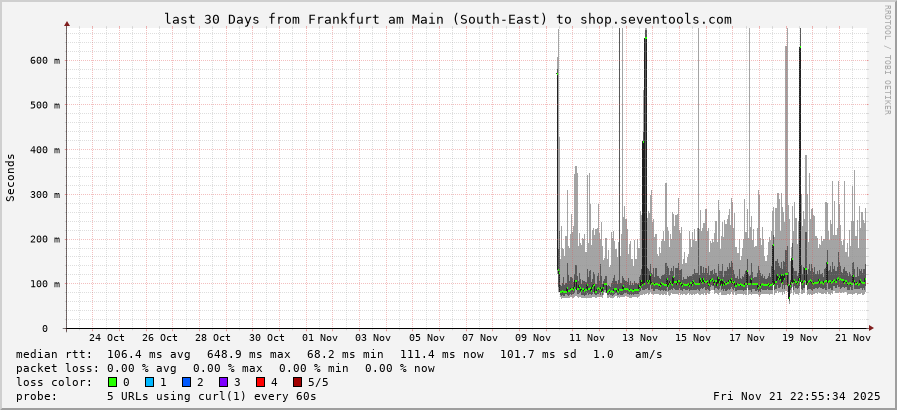Click the blue loss swatch labeled 2
The image size is (897, 410).
pos(186,382)
